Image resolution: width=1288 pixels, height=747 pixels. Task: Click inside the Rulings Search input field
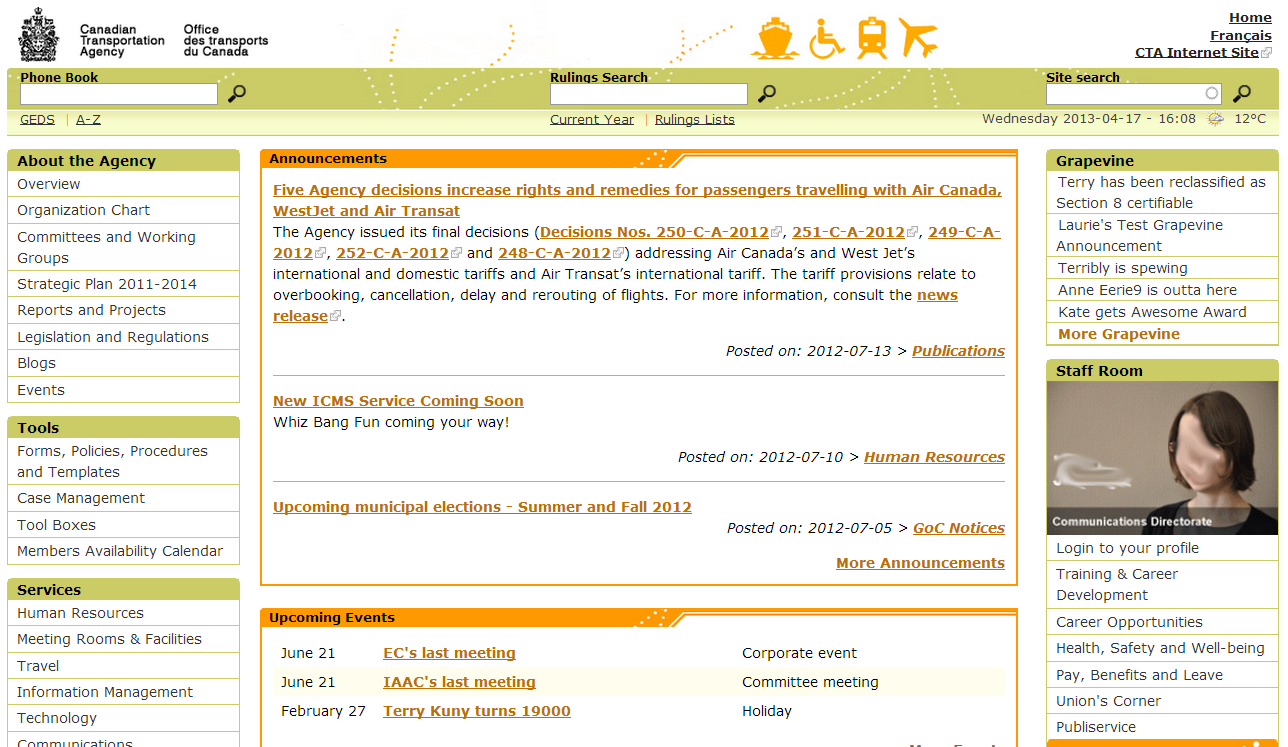point(649,94)
